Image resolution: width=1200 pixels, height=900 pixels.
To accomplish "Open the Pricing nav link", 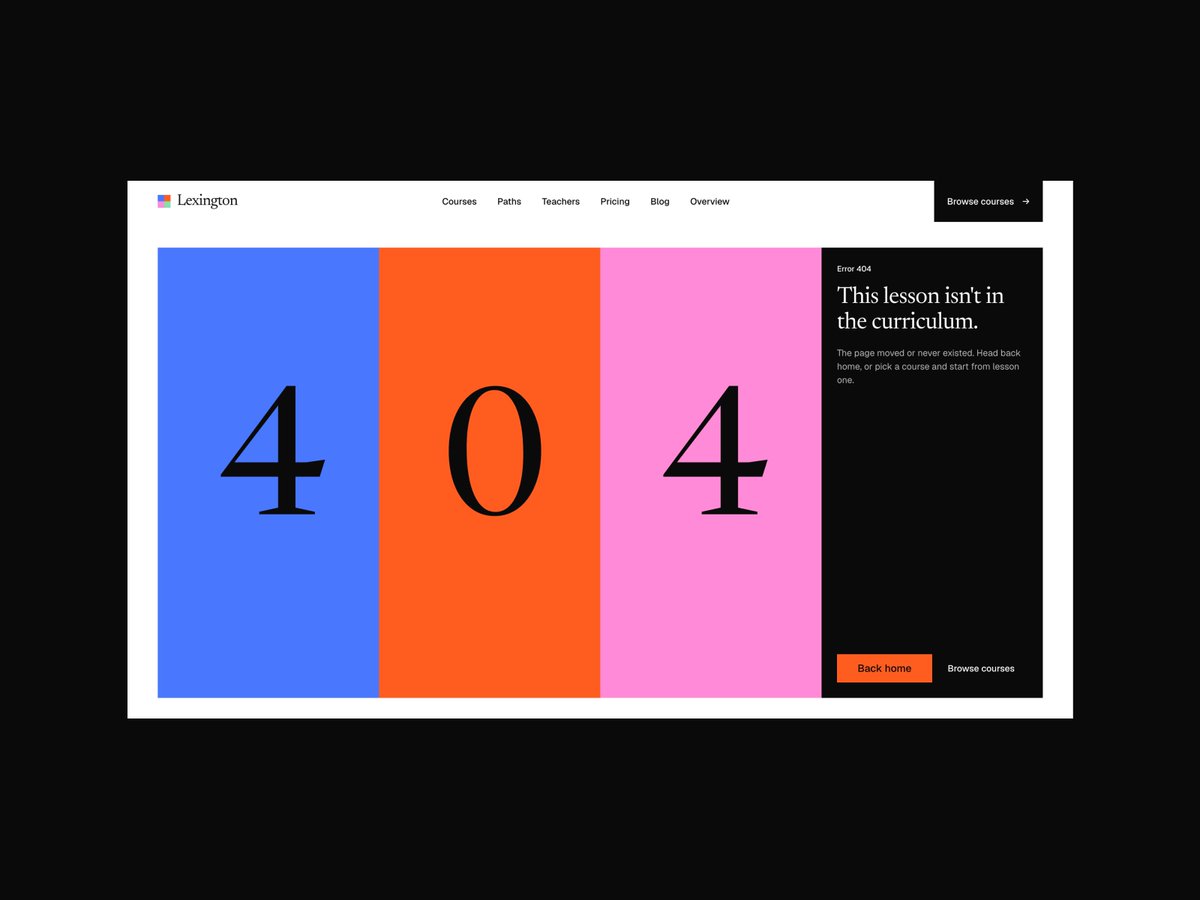I will 615,202.
